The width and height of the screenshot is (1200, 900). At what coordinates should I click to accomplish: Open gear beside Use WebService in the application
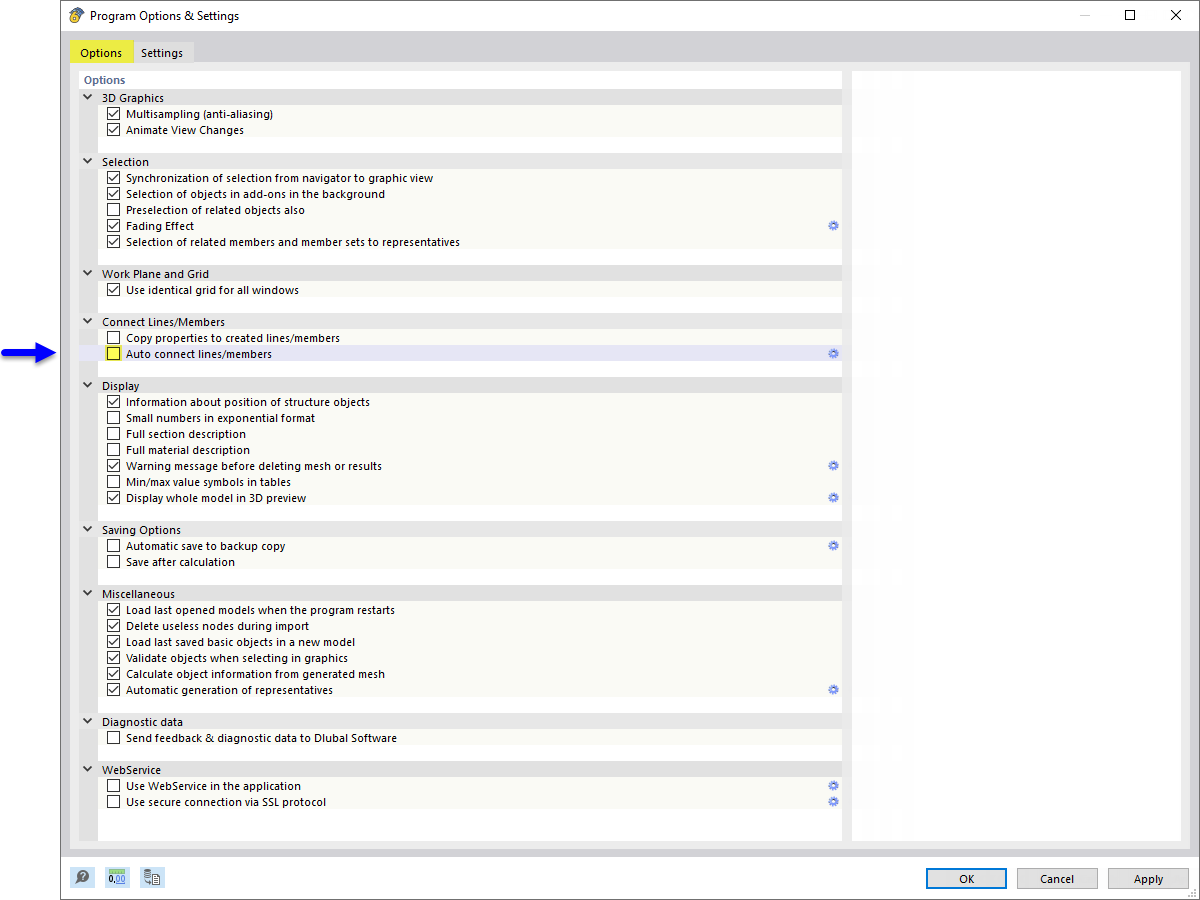click(x=833, y=785)
